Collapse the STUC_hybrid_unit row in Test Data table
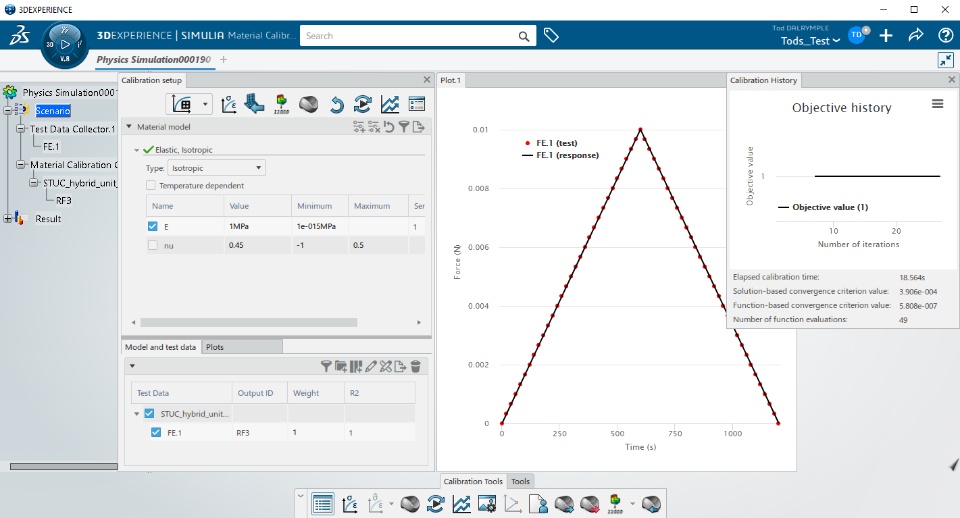 (137, 414)
